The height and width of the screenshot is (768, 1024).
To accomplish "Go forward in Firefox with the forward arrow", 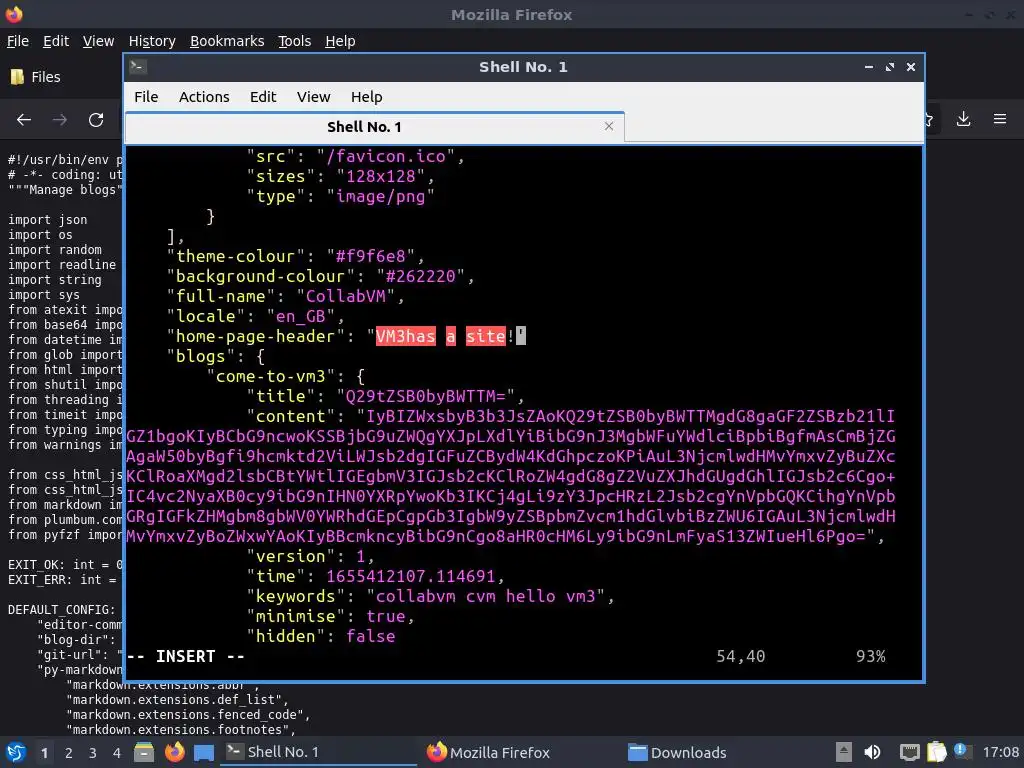I will coord(59,120).
